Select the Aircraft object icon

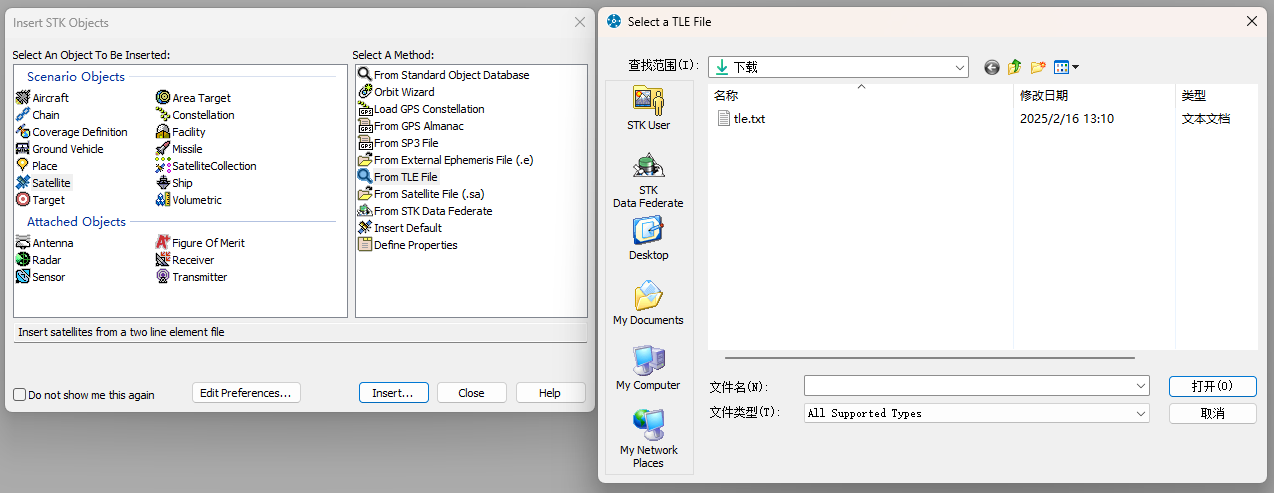click(x=24, y=98)
